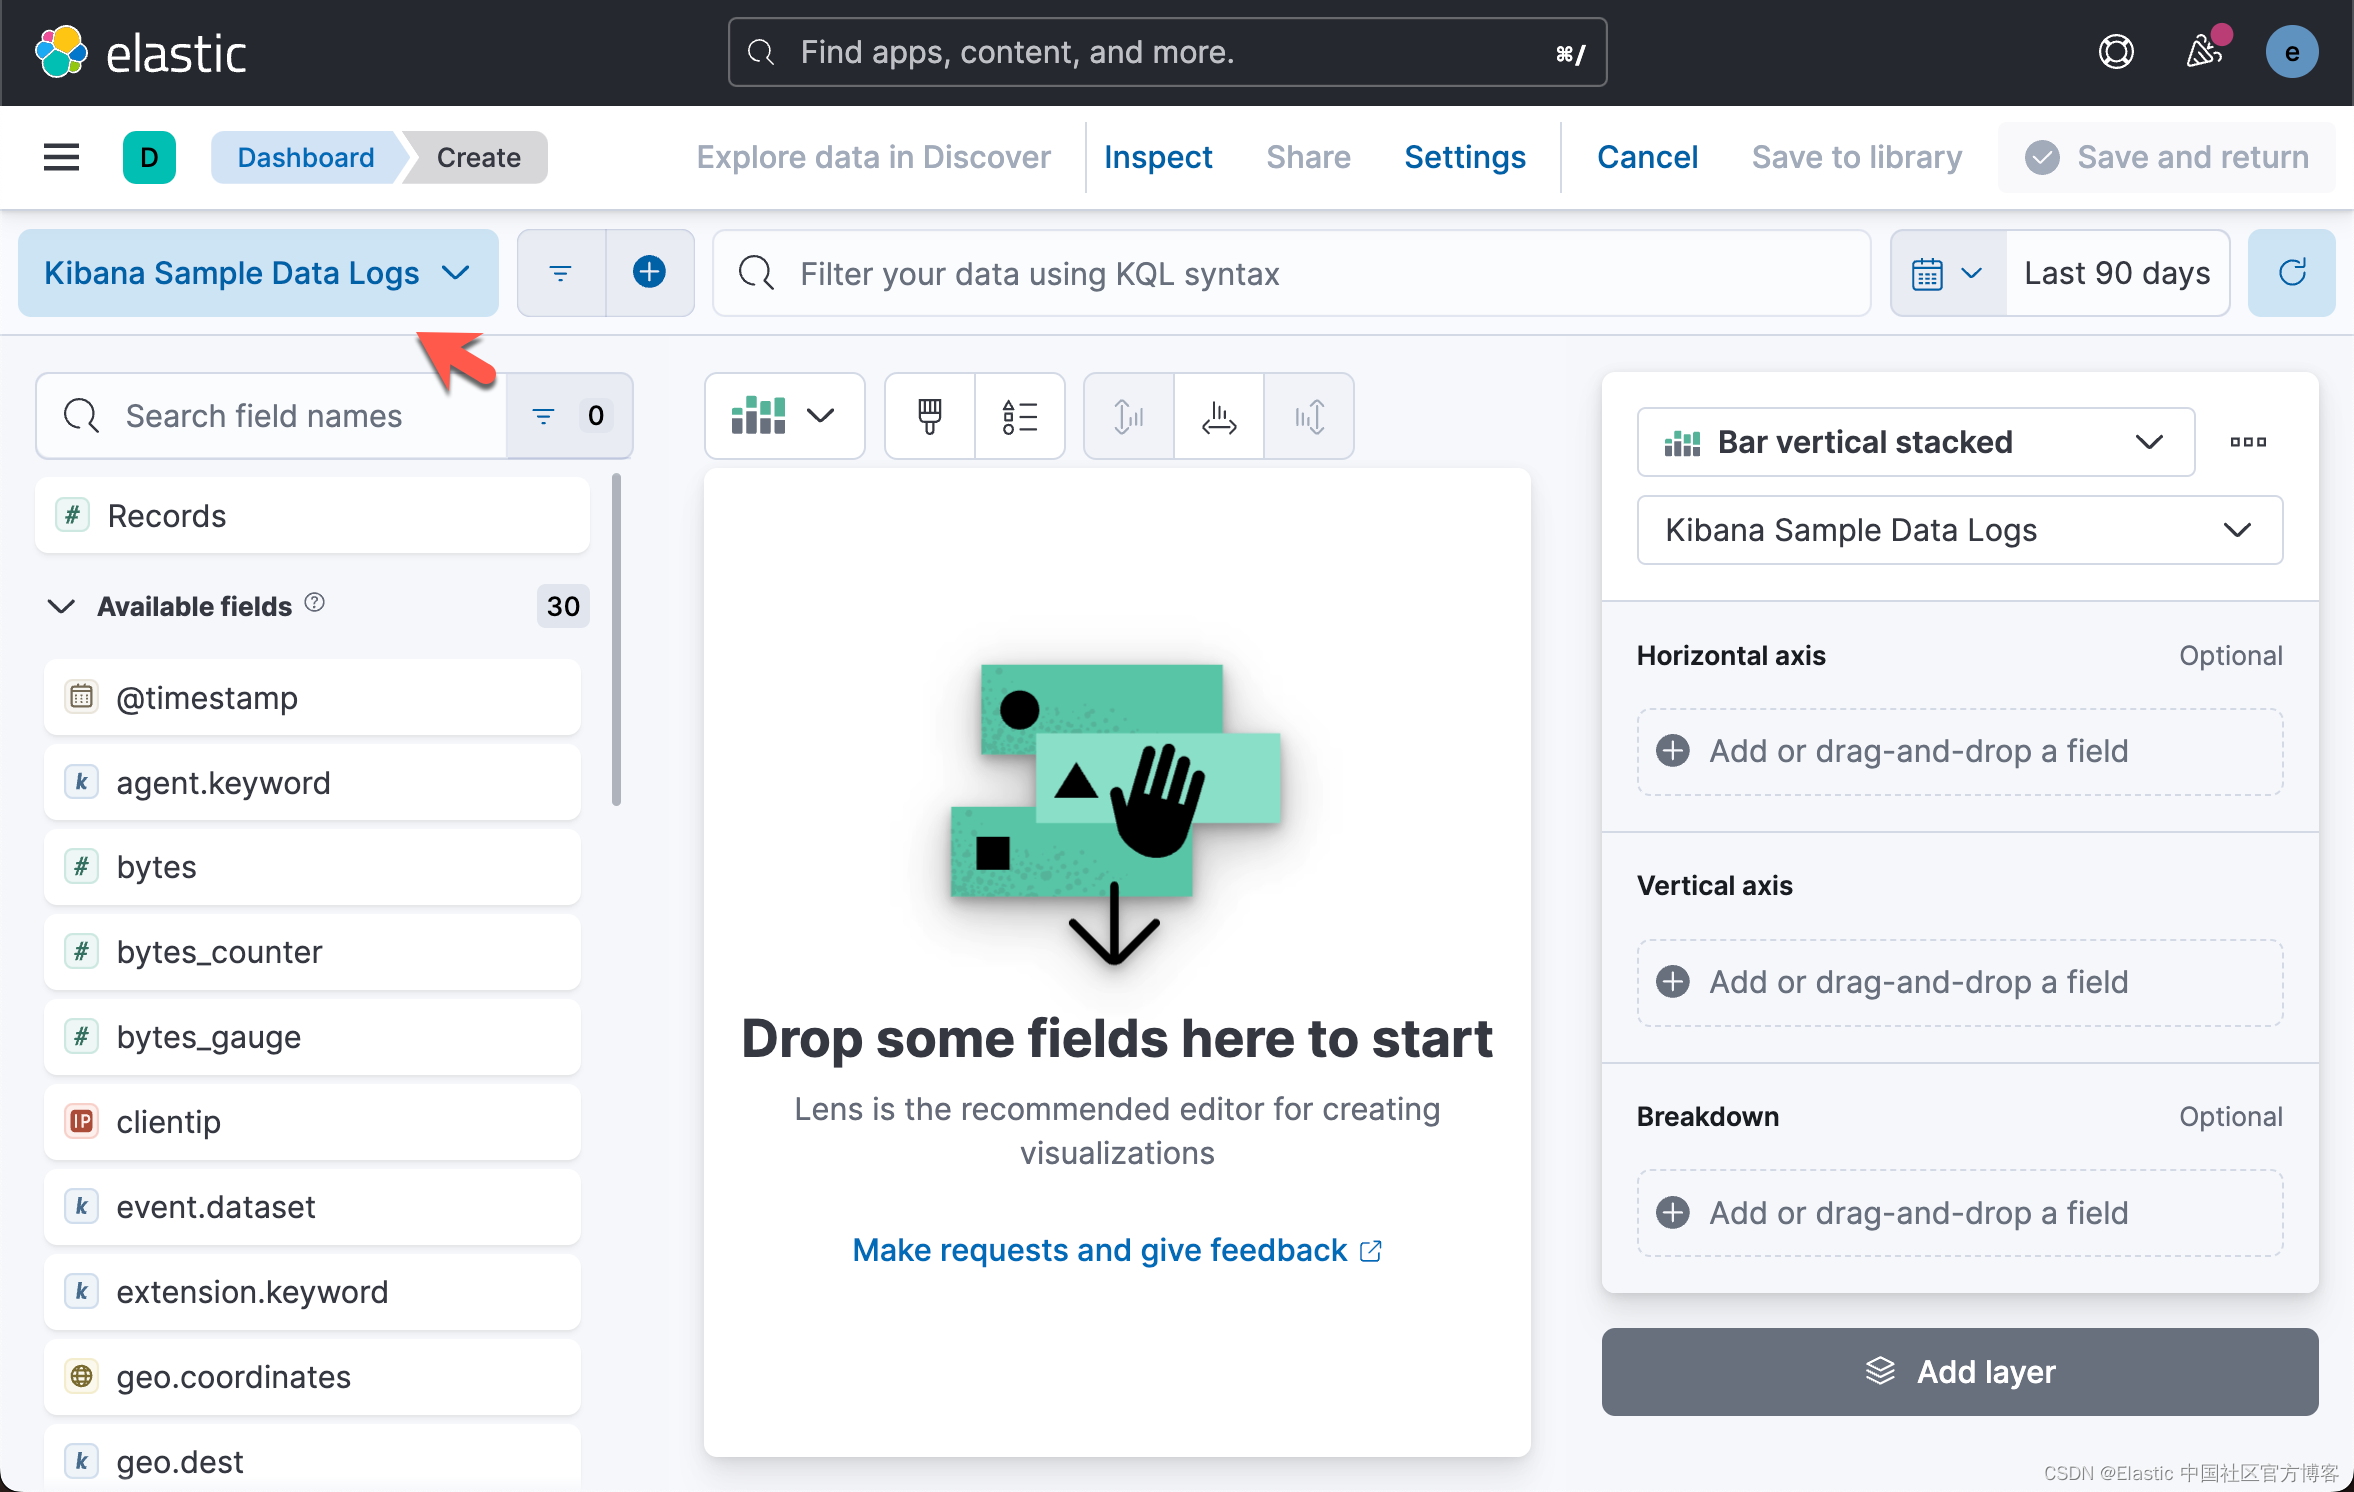Open right axis settings icon
The width and height of the screenshot is (2354, 1492).
click(1309, 416)
